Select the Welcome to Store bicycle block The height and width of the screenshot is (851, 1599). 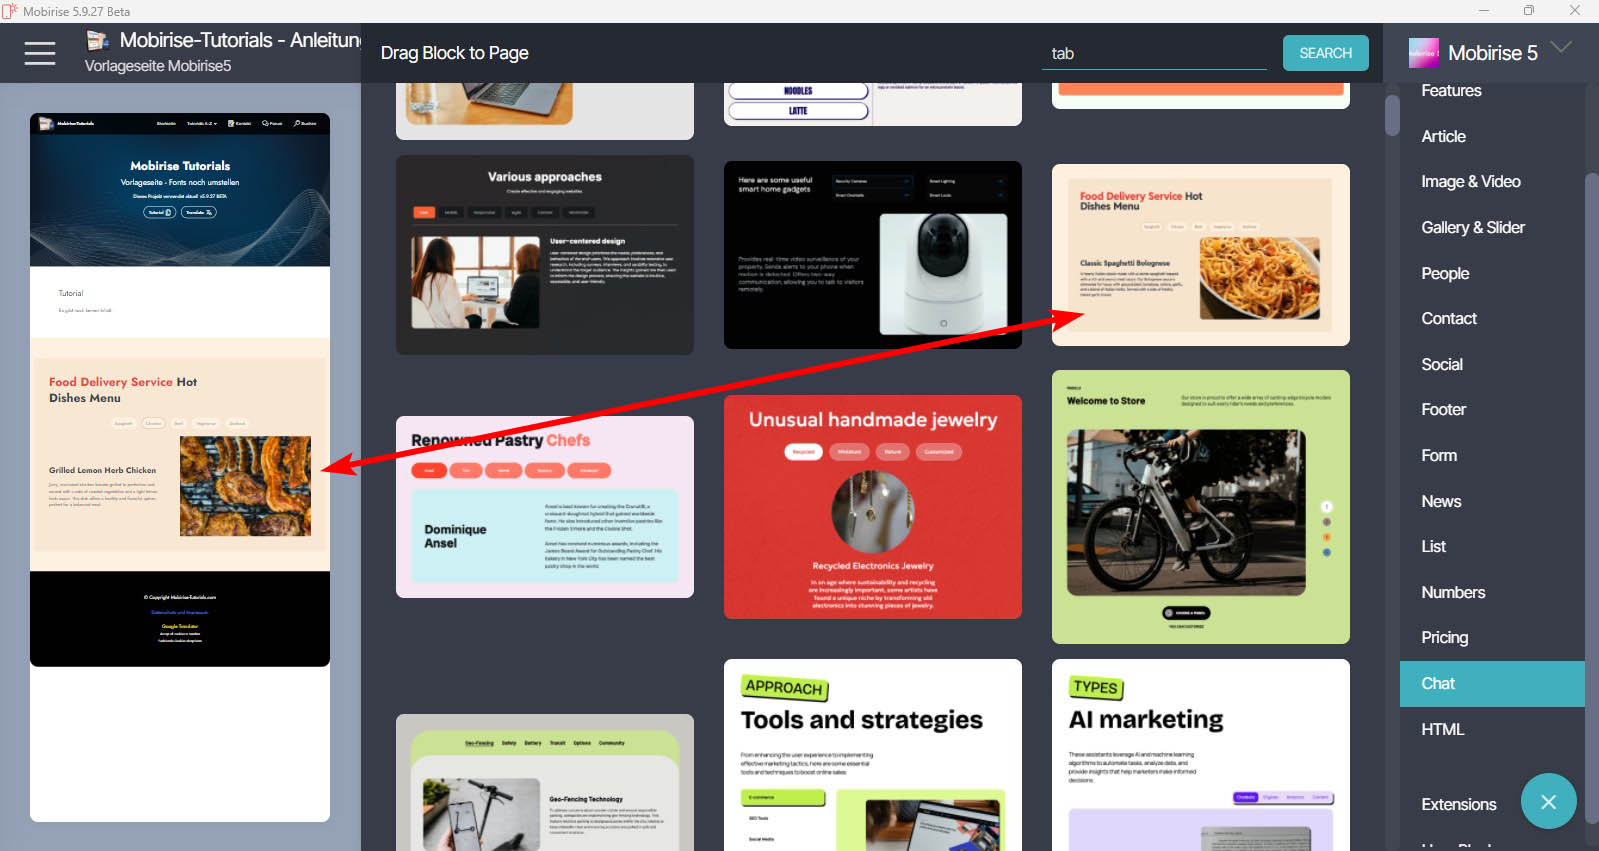click(x=1200, y=507)
